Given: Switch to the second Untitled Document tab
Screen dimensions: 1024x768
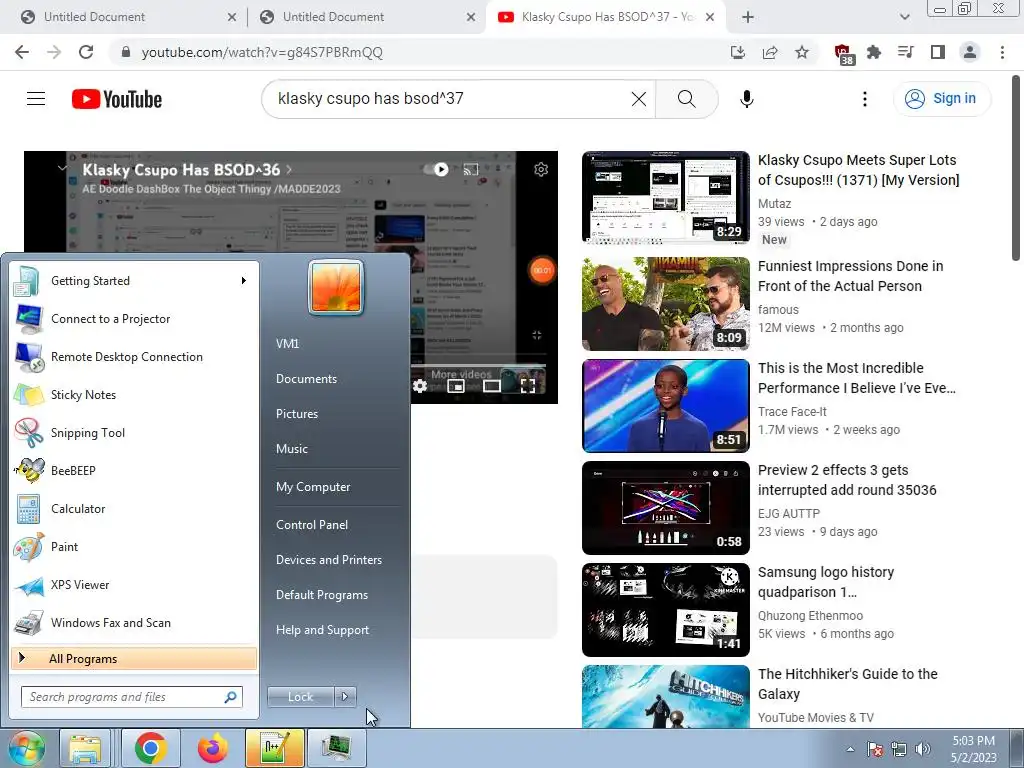Looking at the screenshot, I should click(366, 17).
